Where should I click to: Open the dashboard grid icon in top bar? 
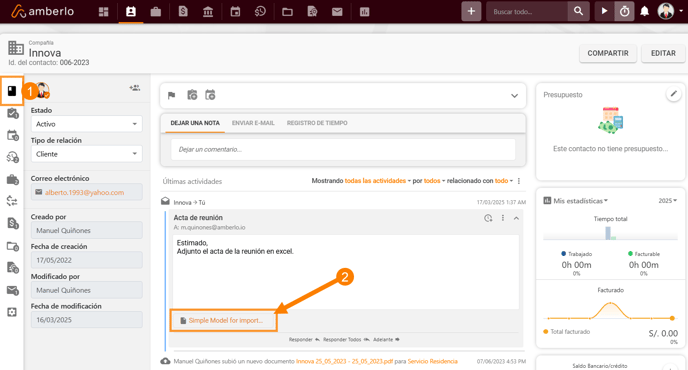point(104,12)
